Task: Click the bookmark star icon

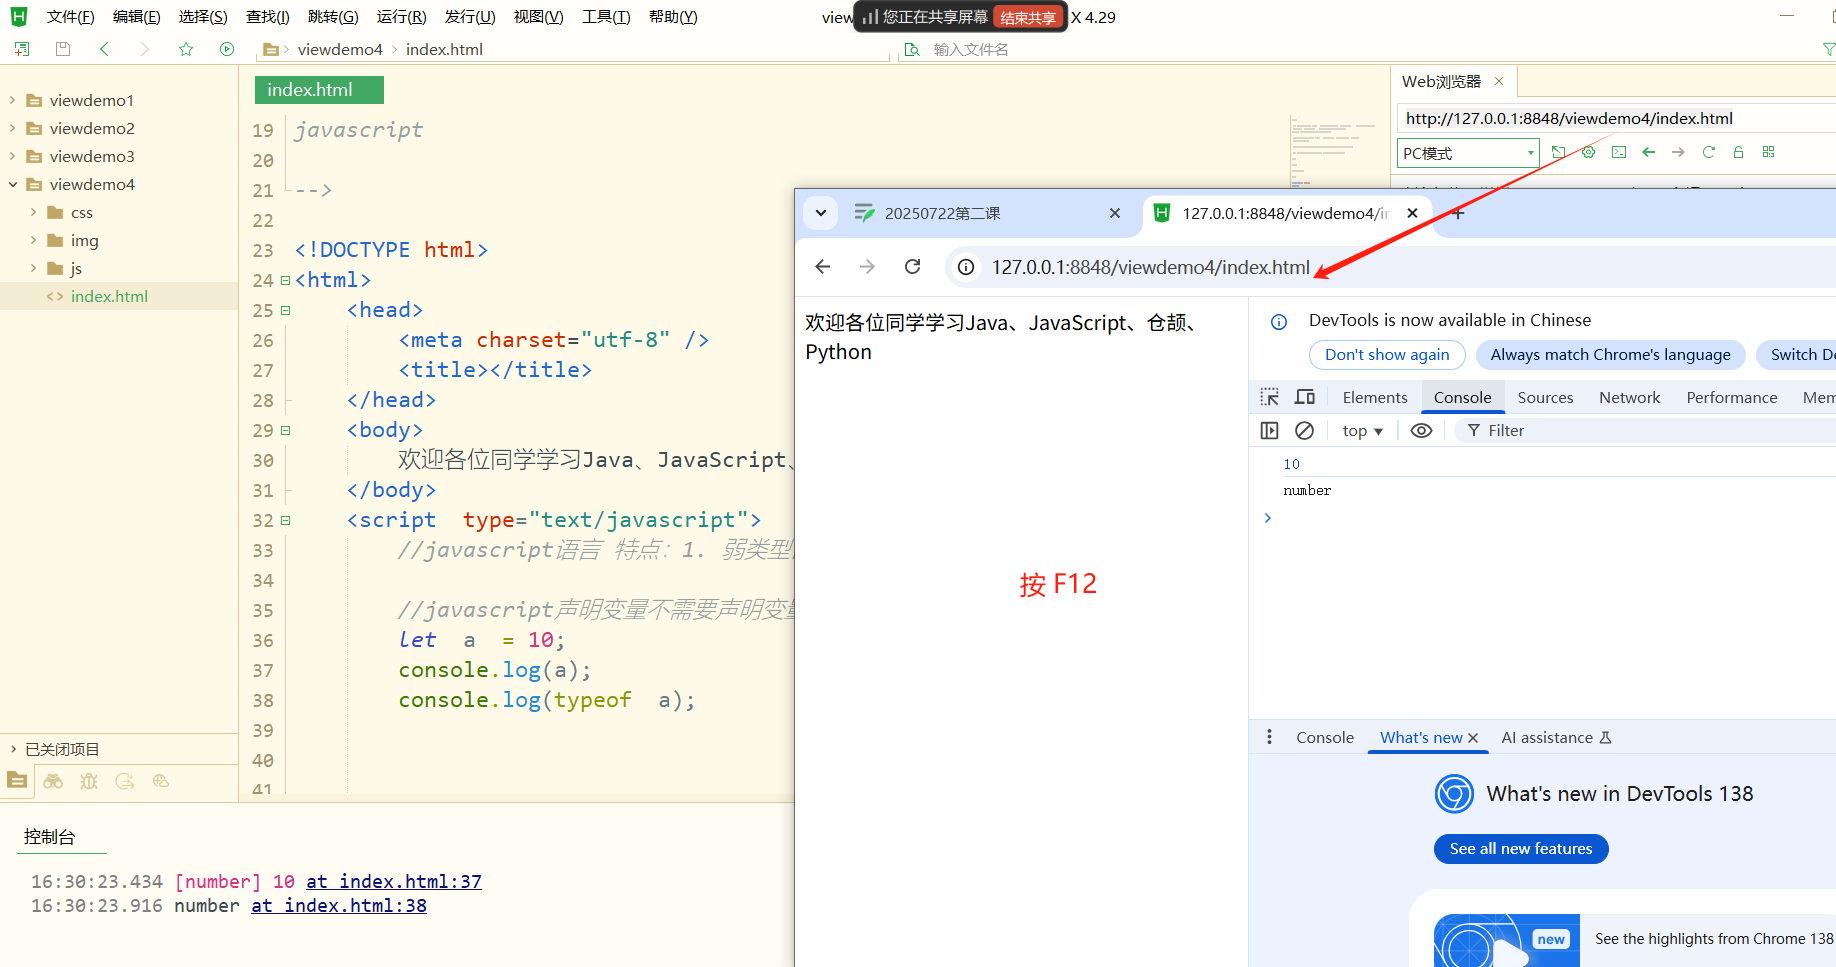Action: [x=186, y=49]
